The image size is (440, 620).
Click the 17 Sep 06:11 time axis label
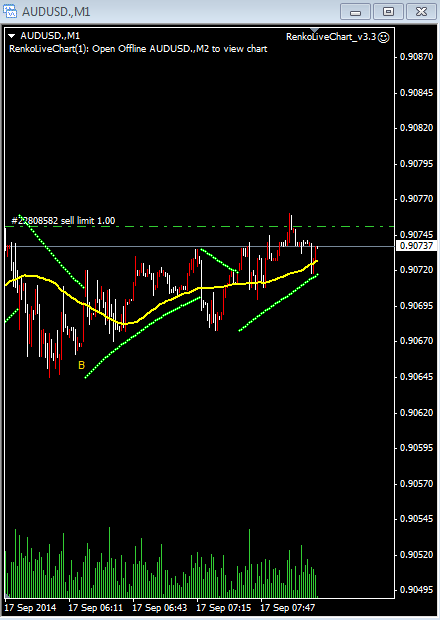click(x=96, y=608)
